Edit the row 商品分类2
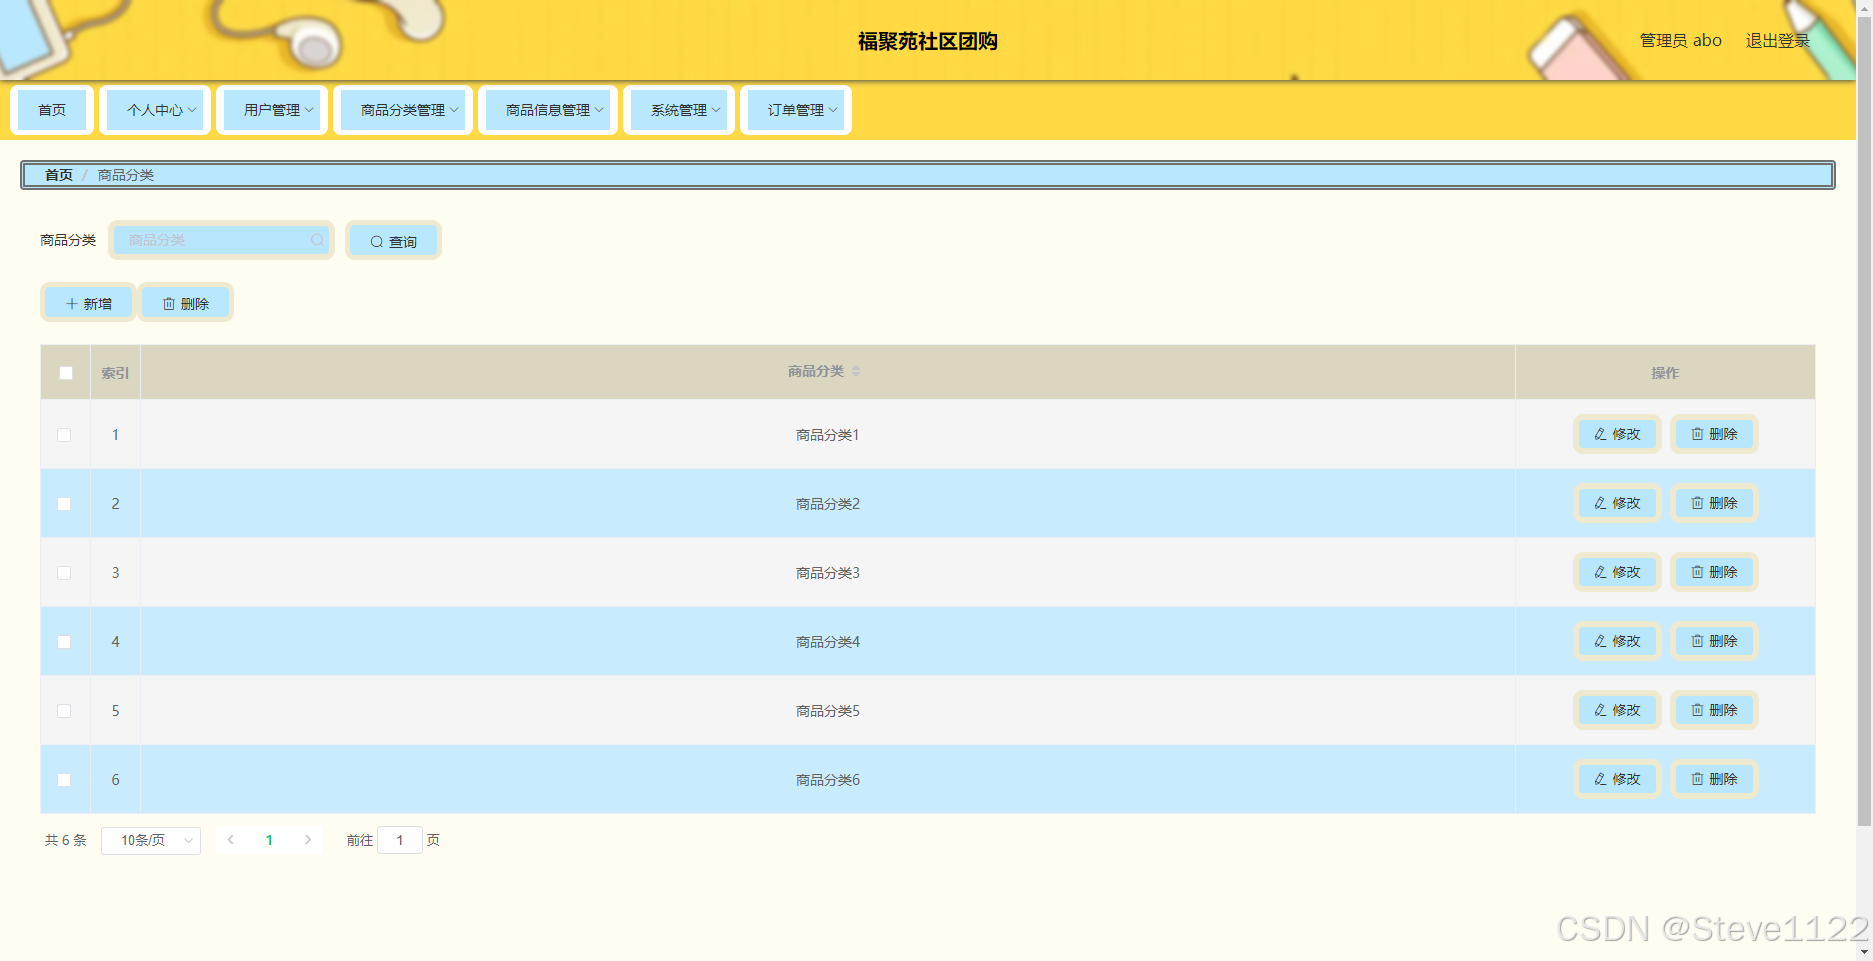The image size is (1873, 961). click(x=1617, y=503)
